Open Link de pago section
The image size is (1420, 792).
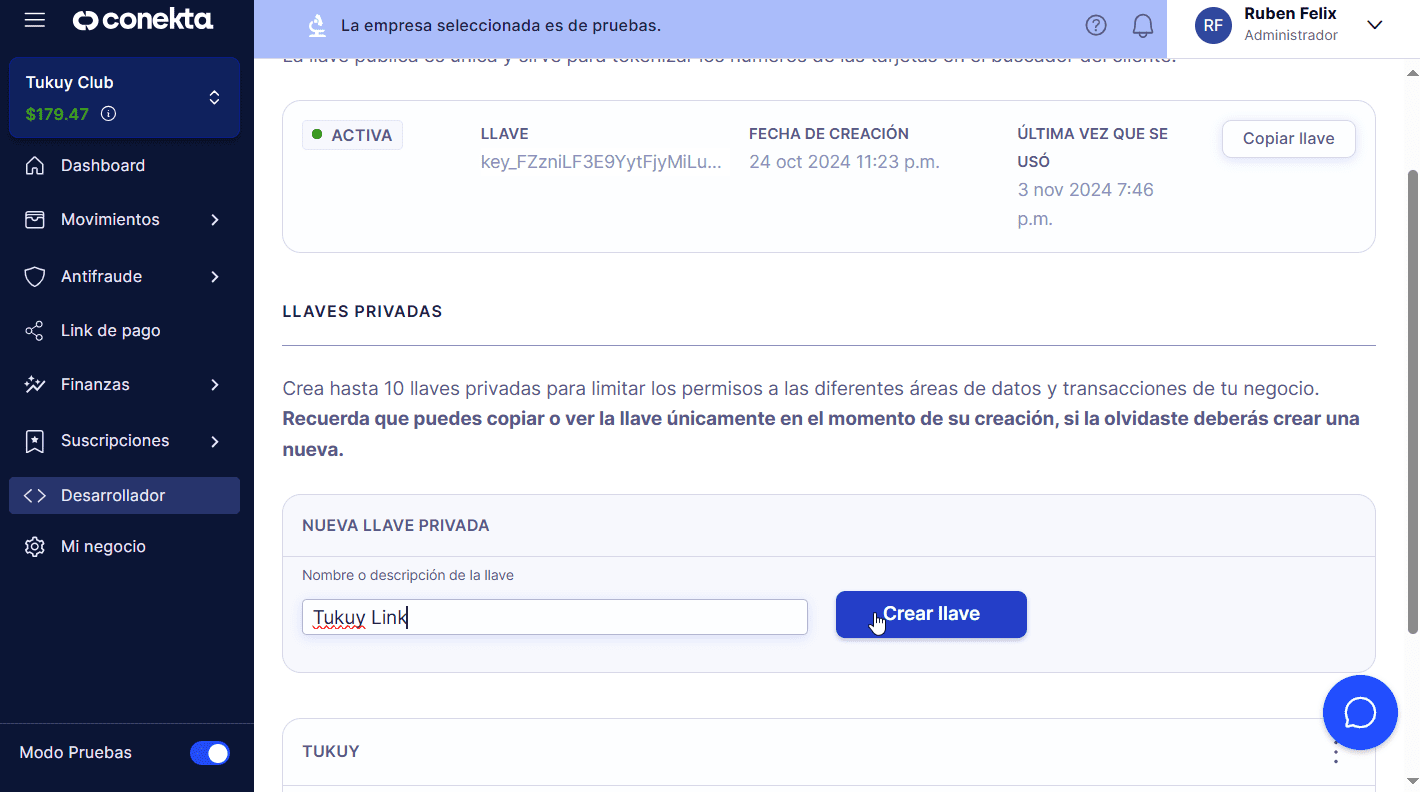tap(110, 331)
